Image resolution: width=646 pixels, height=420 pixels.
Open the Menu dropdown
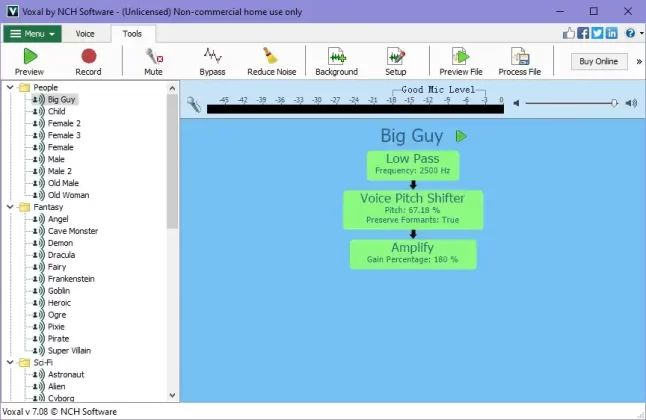point(33,34)
